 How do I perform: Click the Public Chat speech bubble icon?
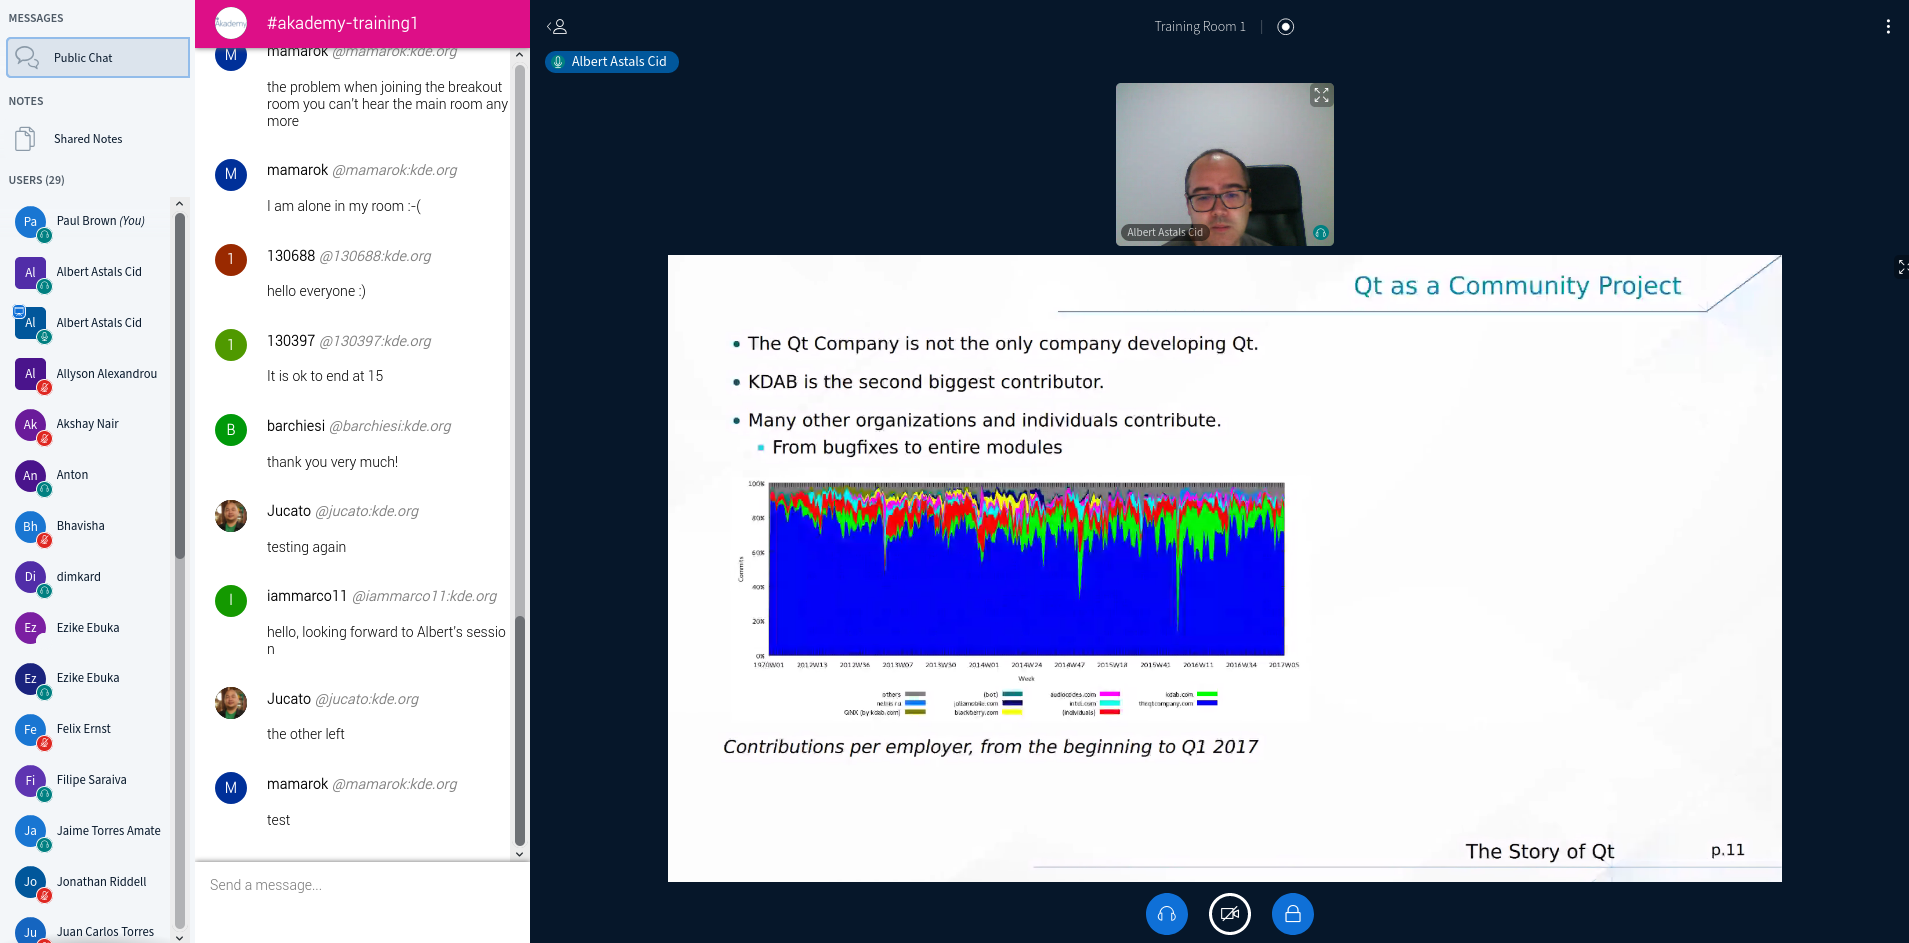pos(27,58)
